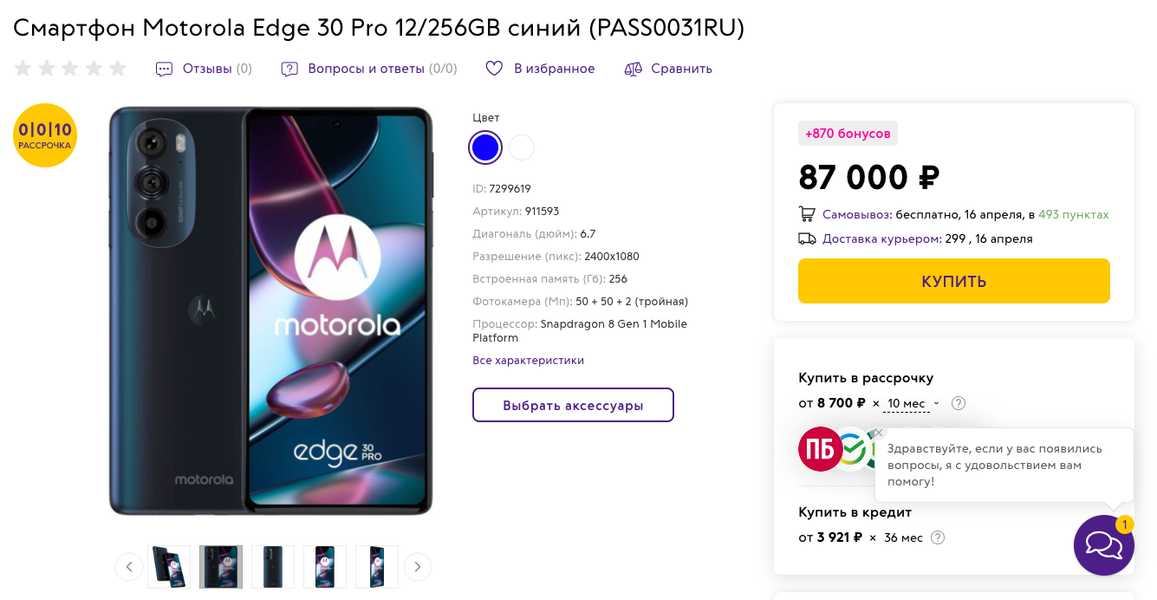
Task: Open the Все характеристики link
Action: tap(528, 360)
